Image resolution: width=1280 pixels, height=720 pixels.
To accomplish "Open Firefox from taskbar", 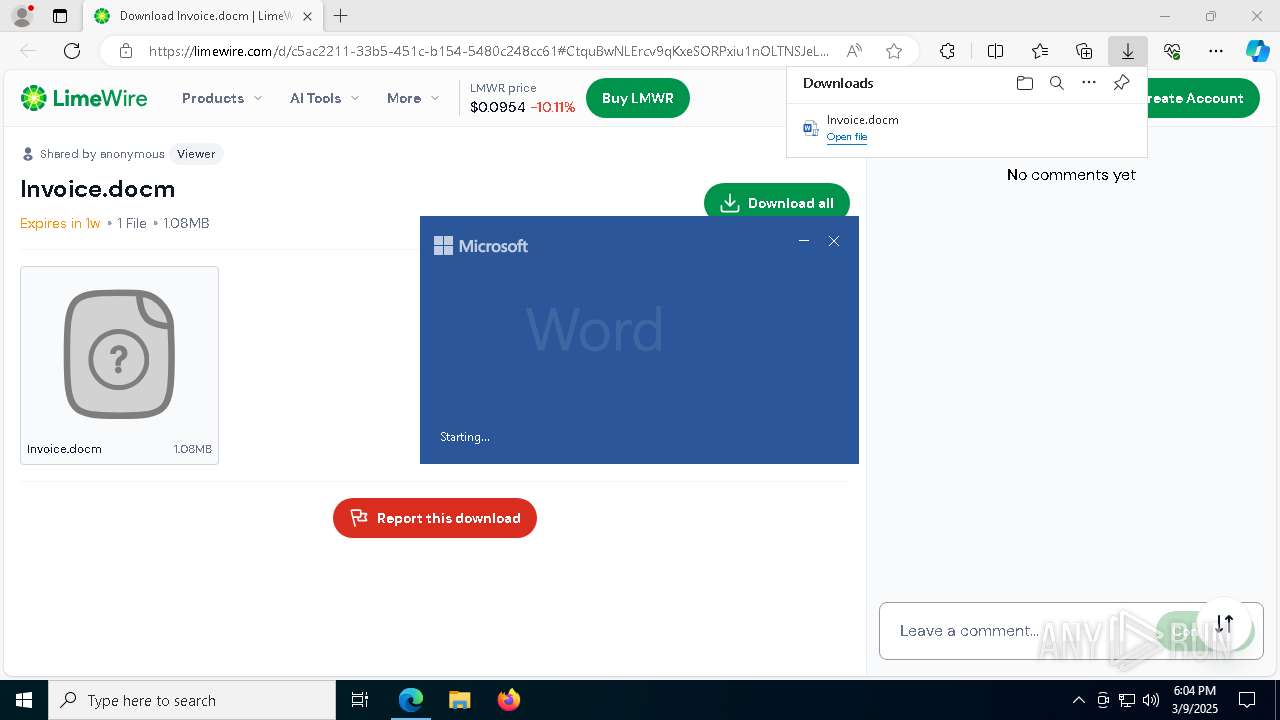I will point(508,700).
